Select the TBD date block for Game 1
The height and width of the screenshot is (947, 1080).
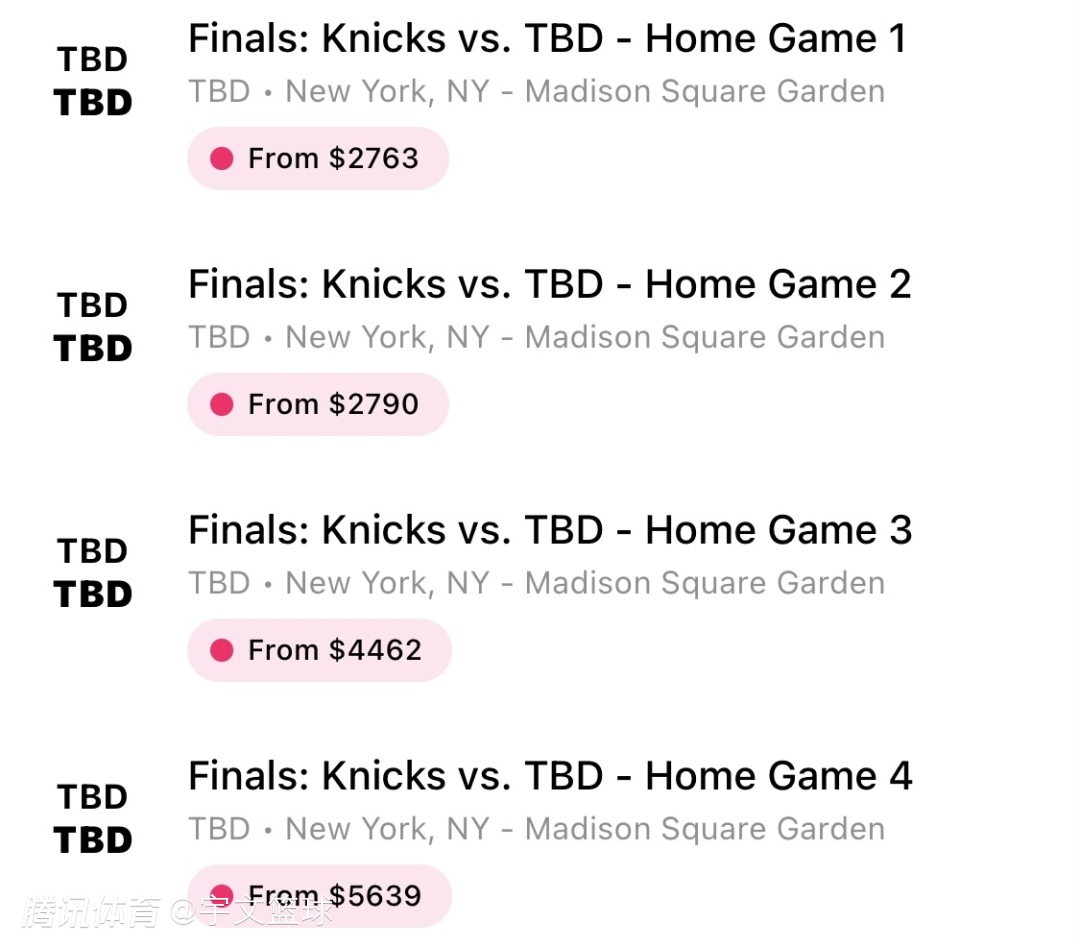tap(93, 81)
